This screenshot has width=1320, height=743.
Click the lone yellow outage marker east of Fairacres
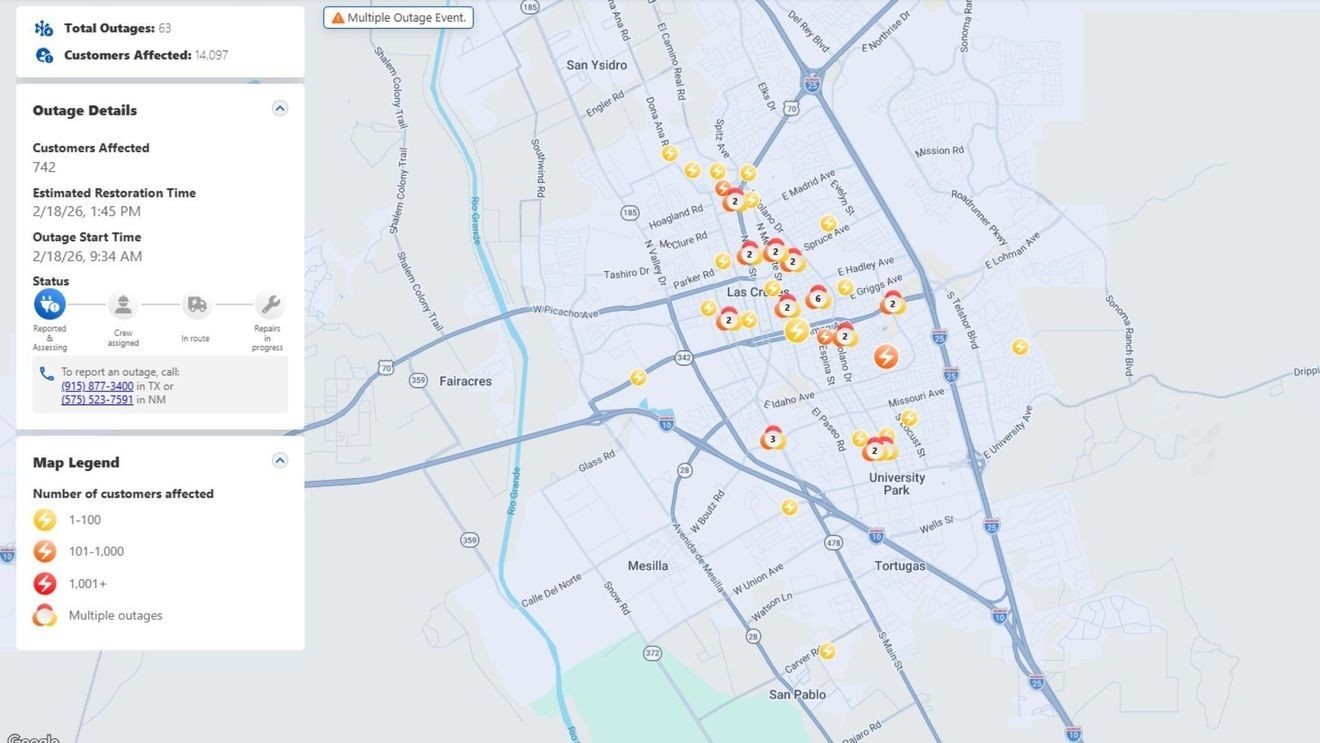(638, 377)
